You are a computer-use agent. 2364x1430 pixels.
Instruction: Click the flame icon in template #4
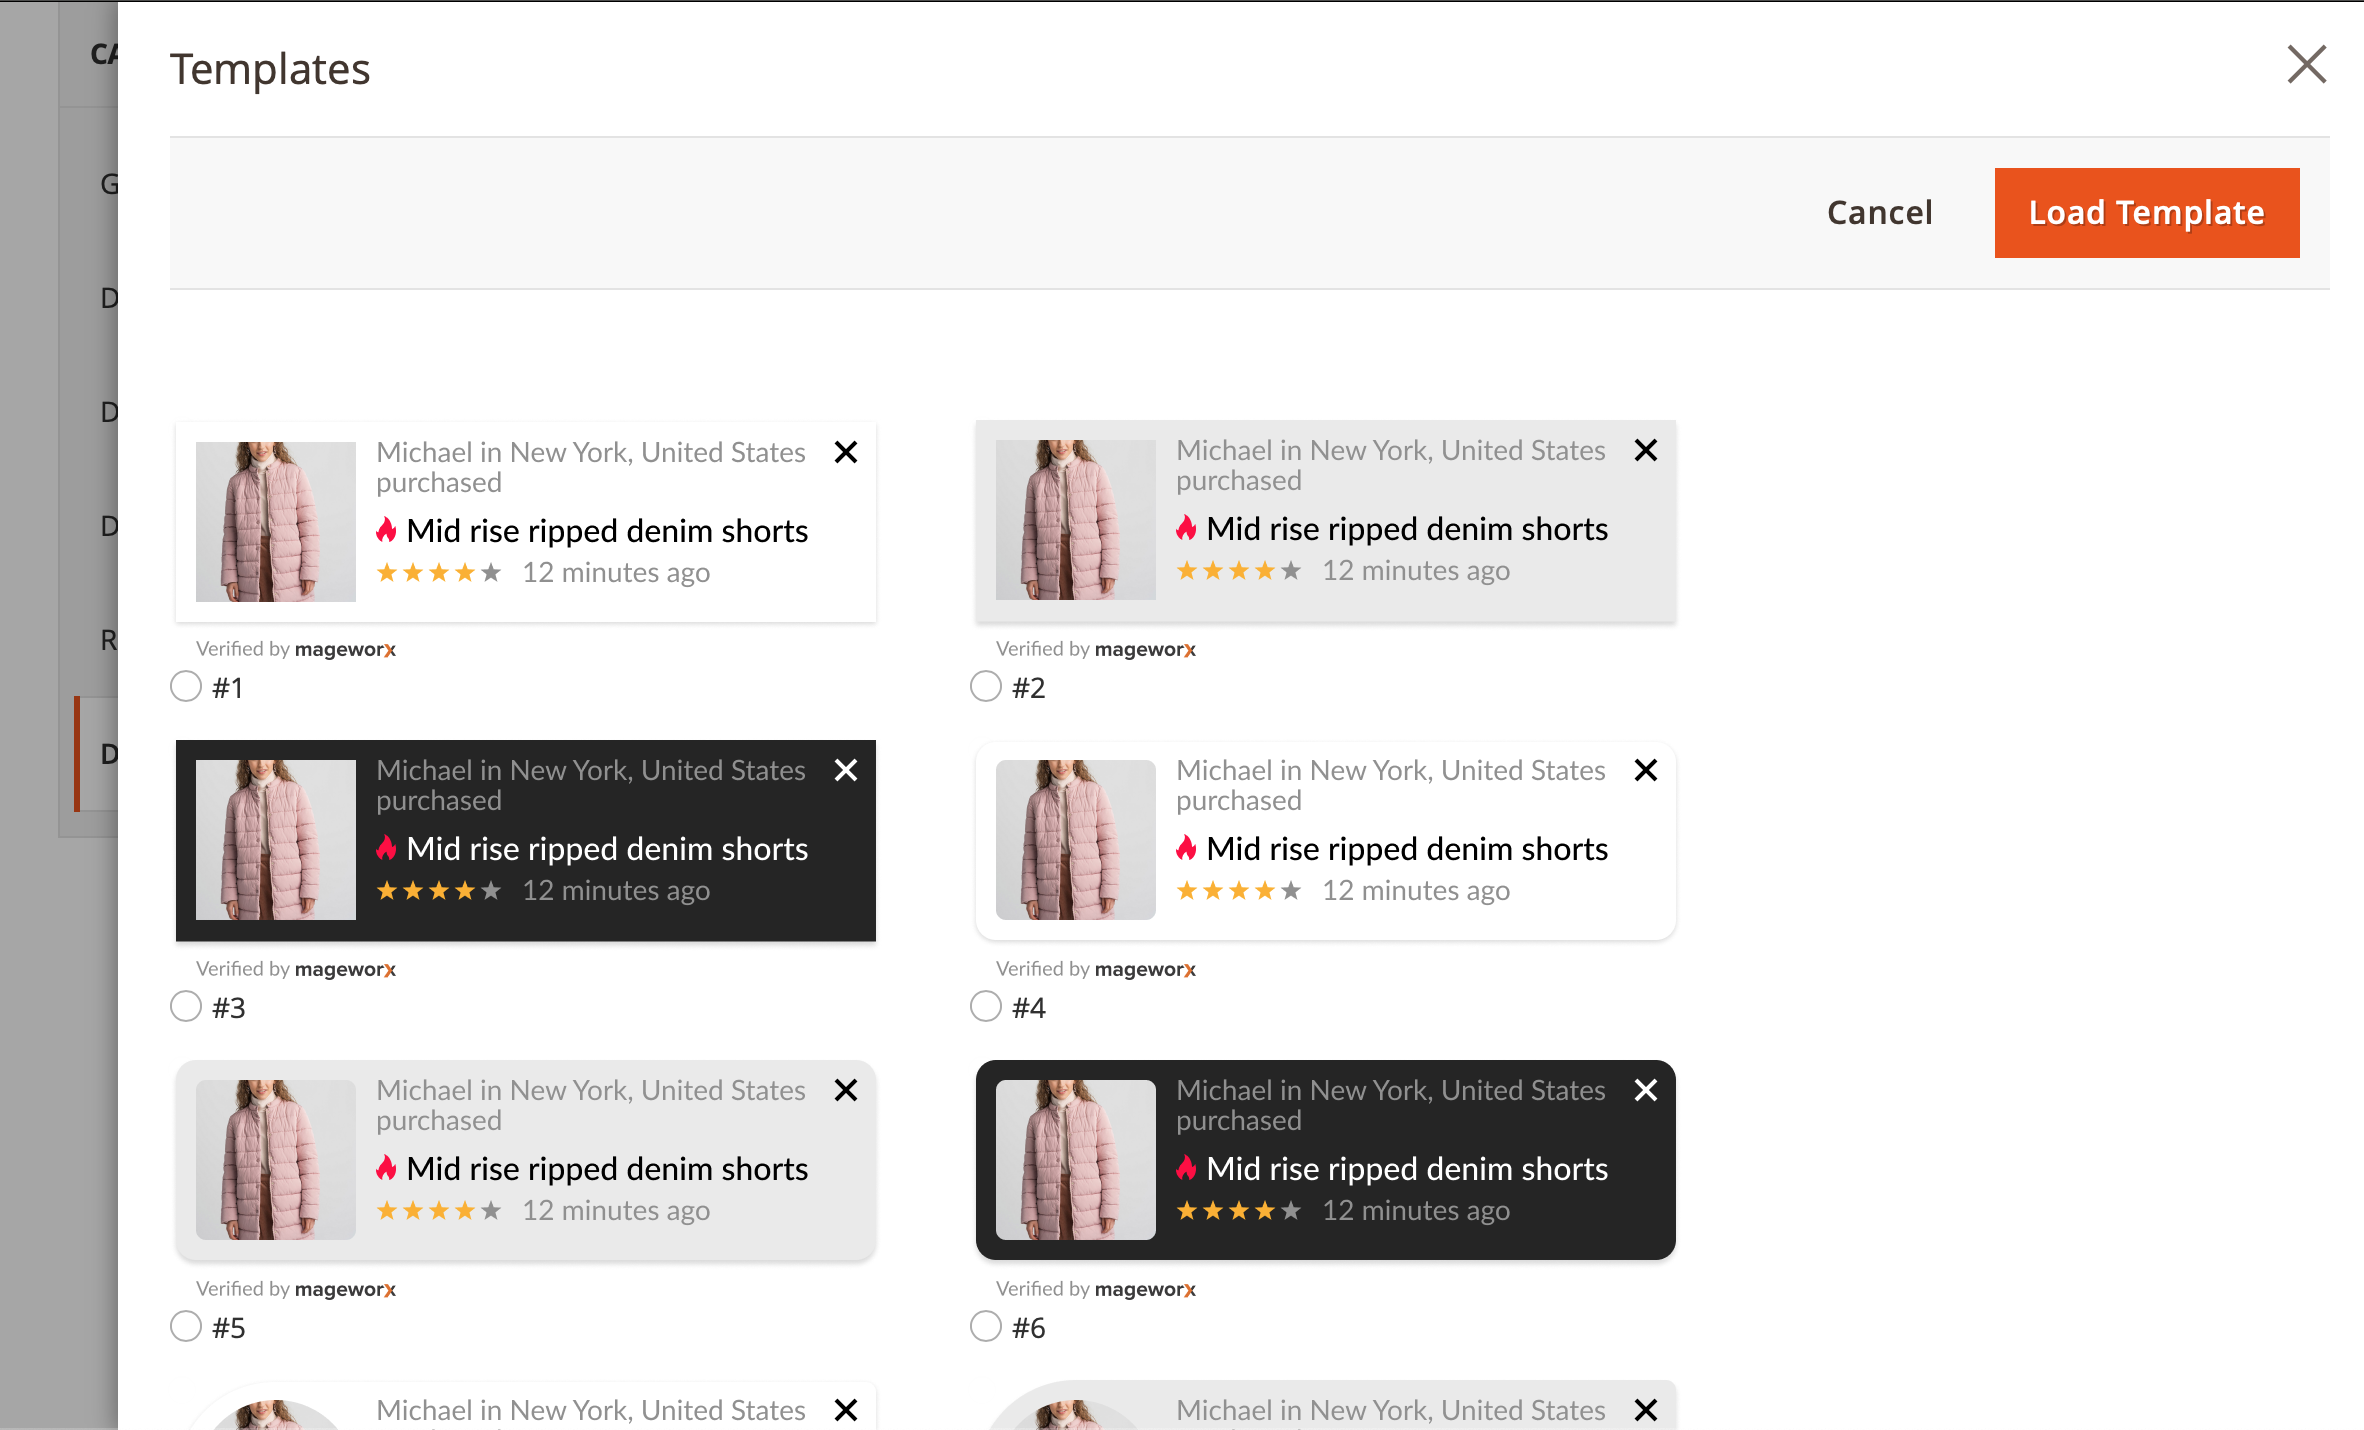tap(1186, 848)
